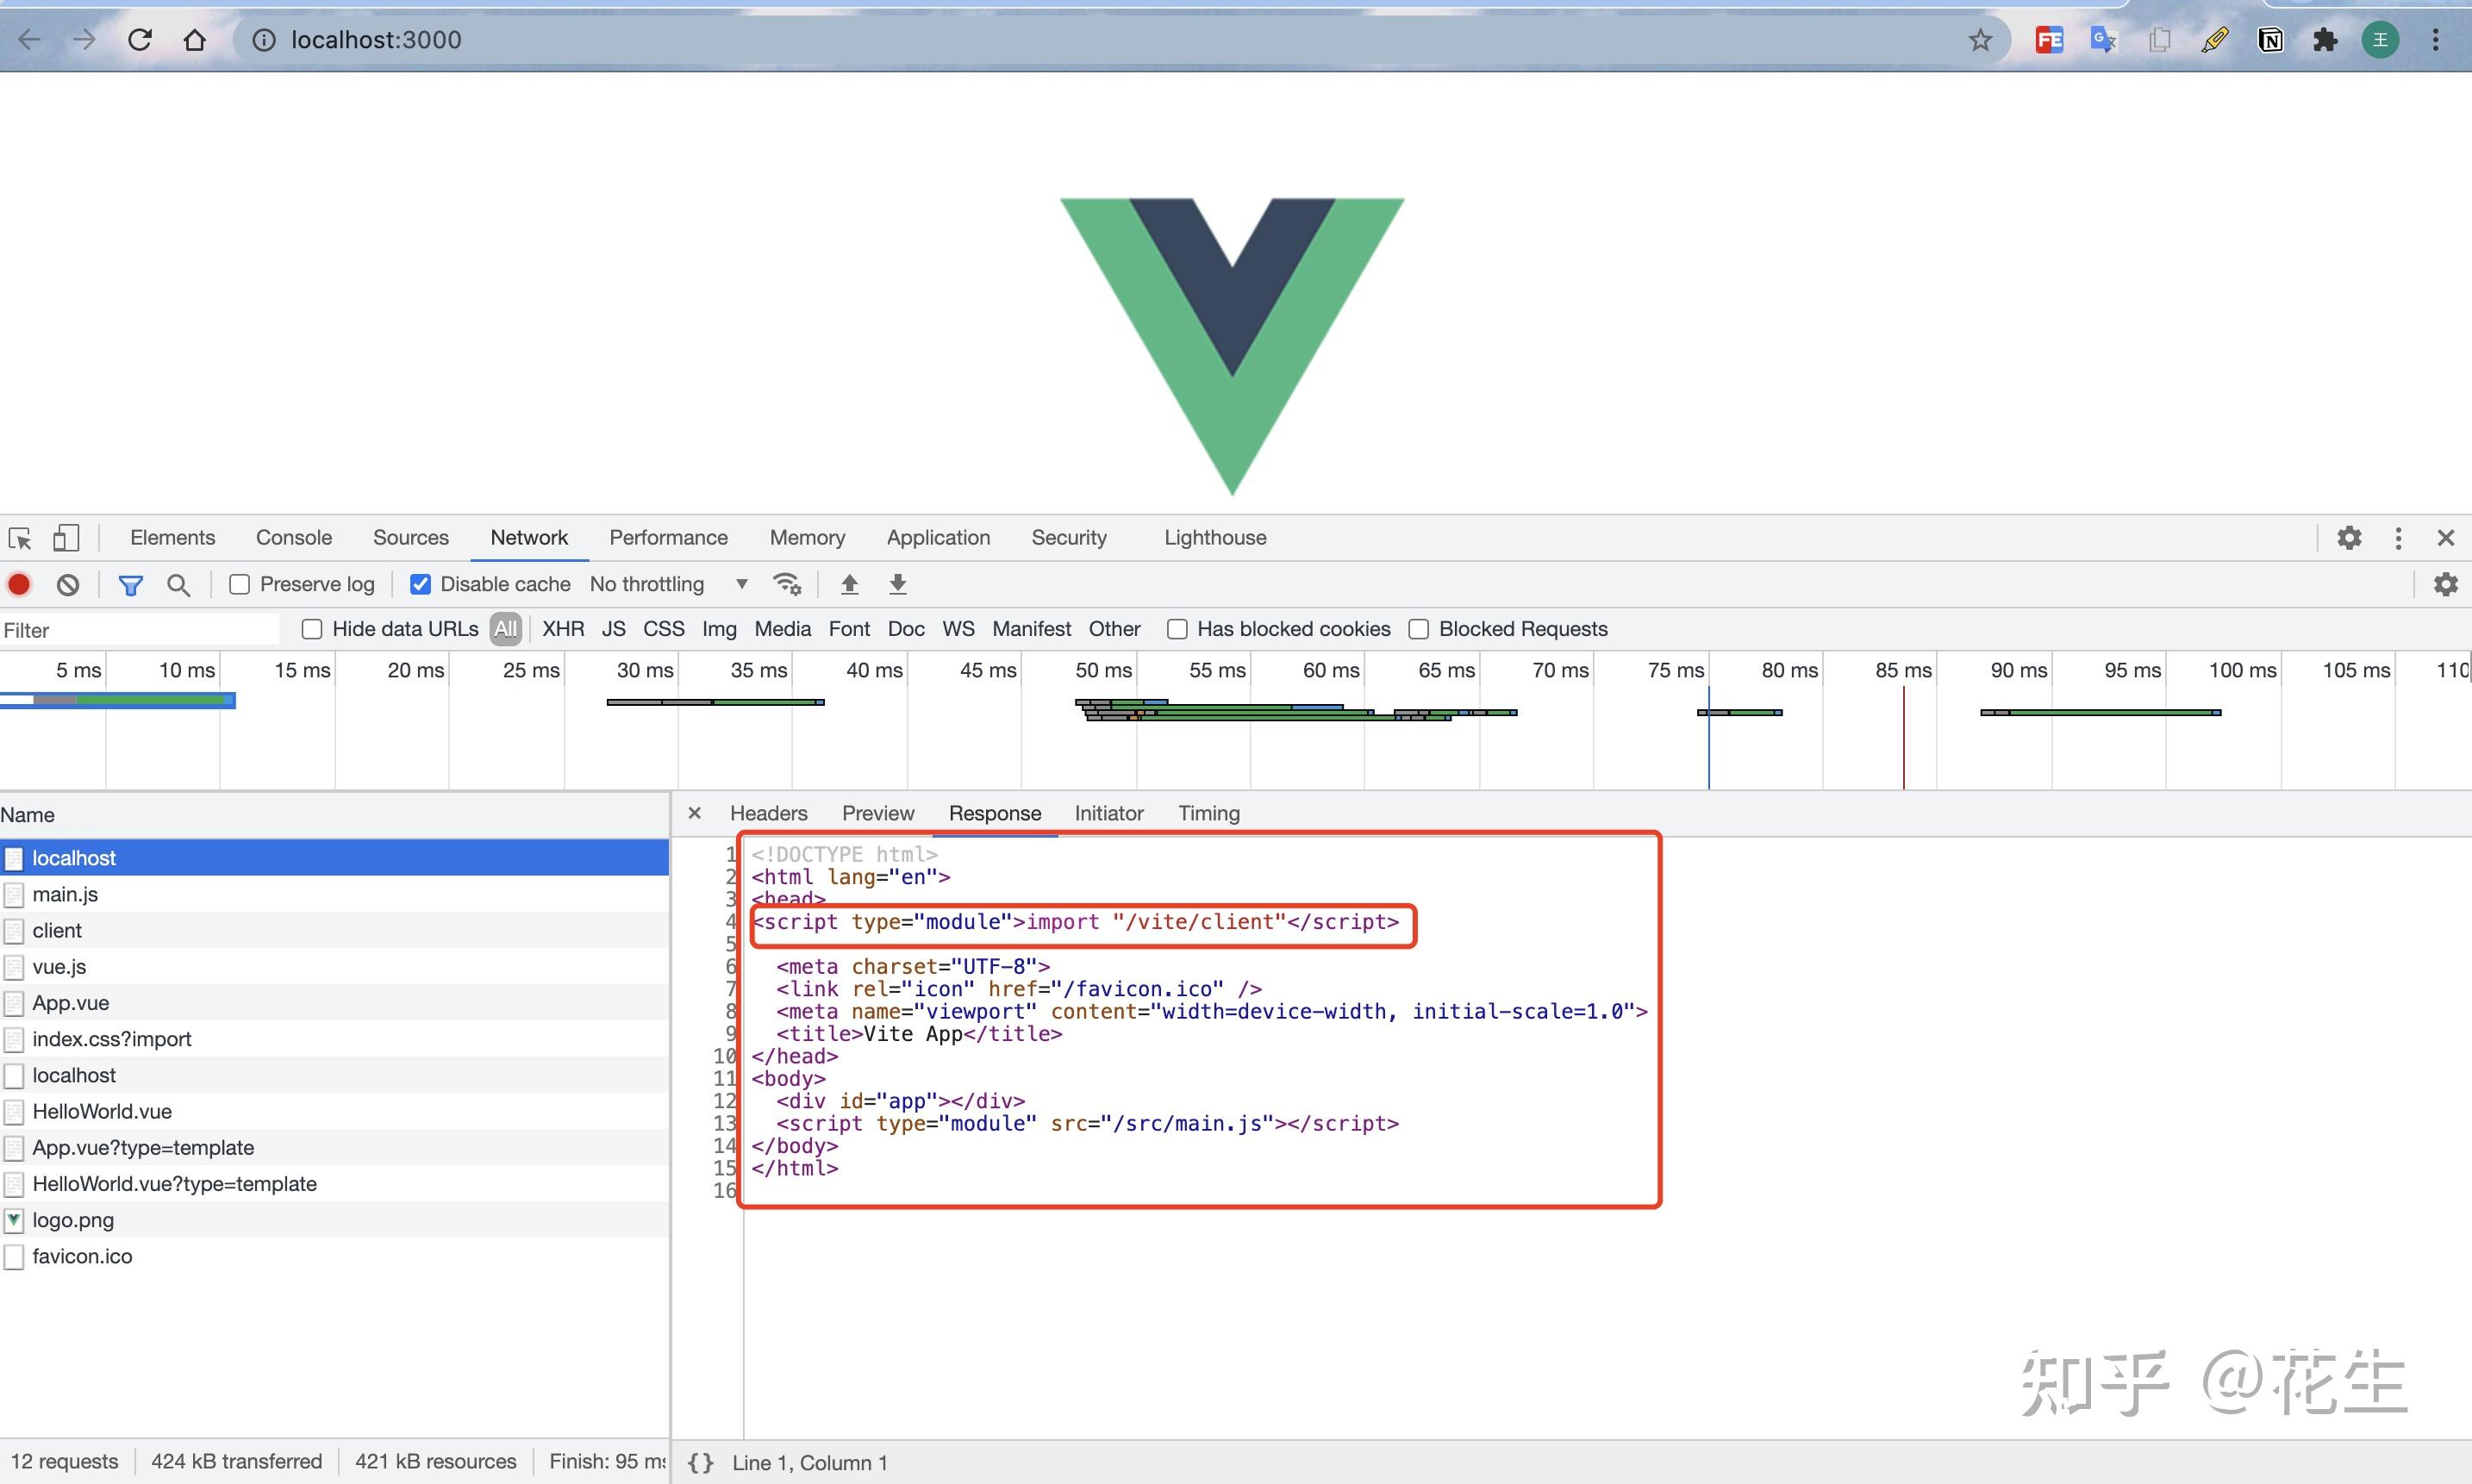The height and width of the screenshot is (1484, 2472).
Task: Click export HAR download arrow
Action: pyautogui.click(x=898, y=584)
